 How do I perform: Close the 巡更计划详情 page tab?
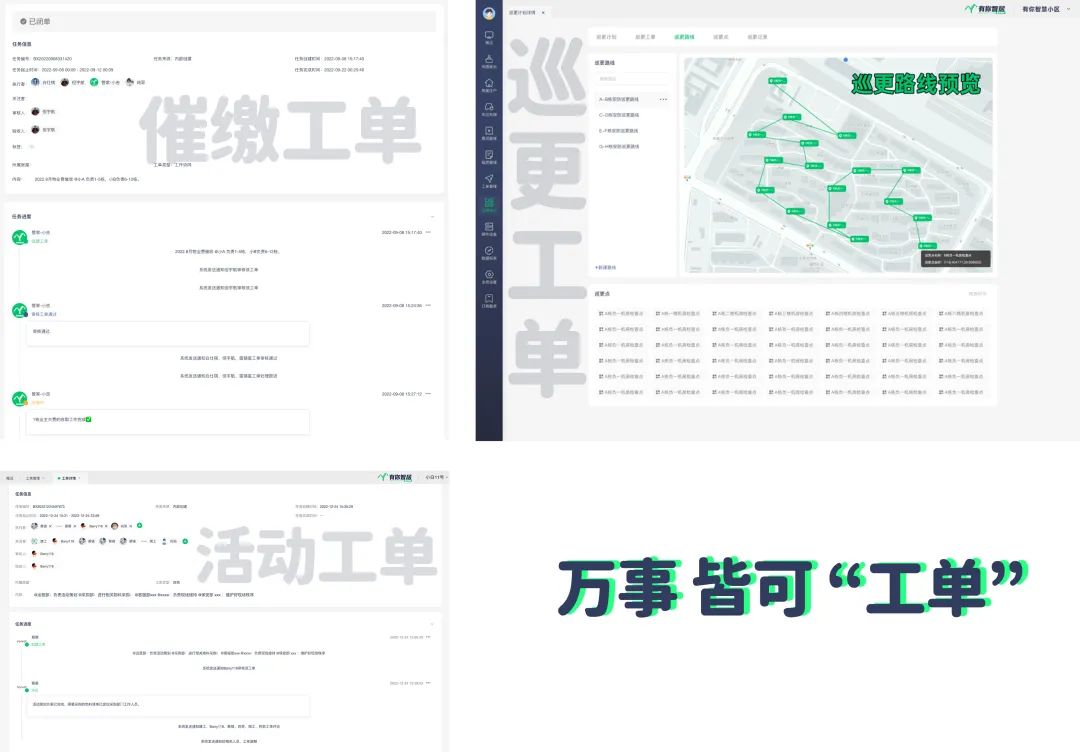(543, 12)
